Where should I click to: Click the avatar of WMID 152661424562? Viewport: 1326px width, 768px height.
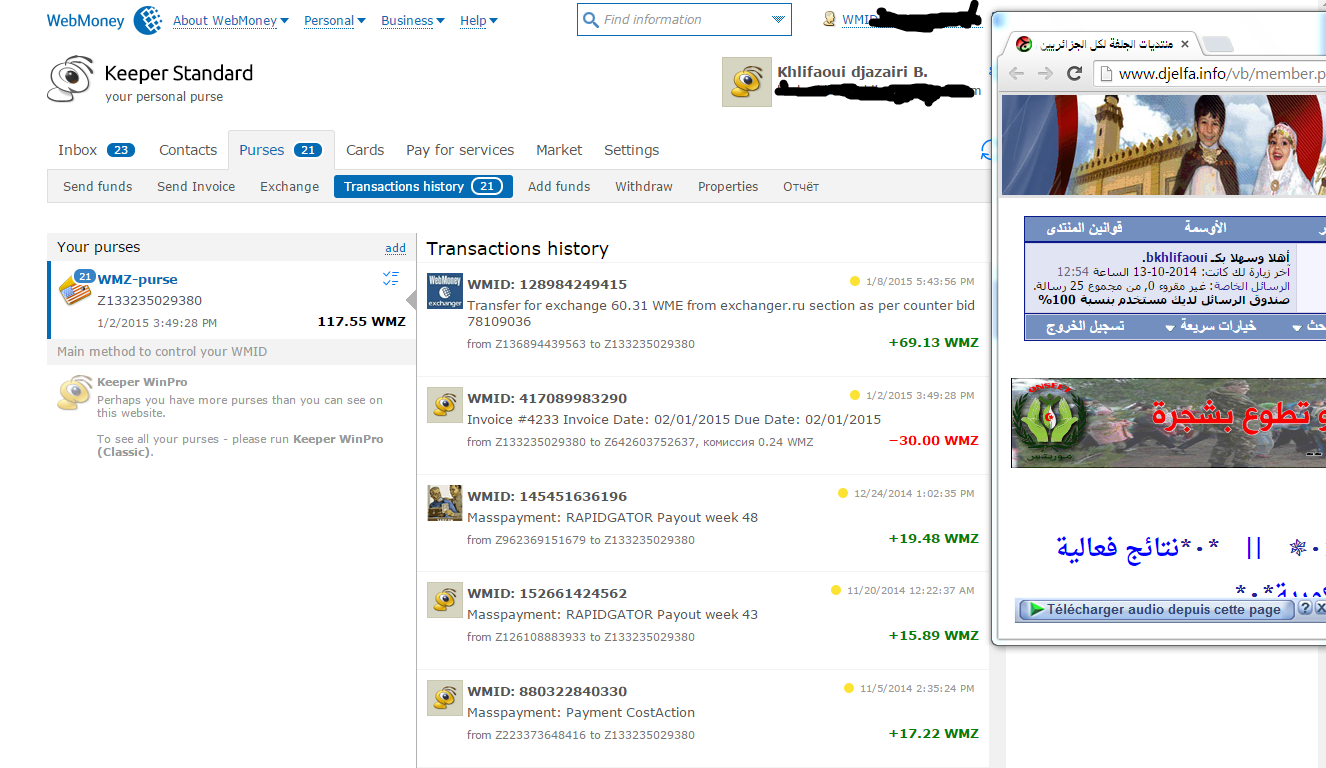(x=445, y=600)
